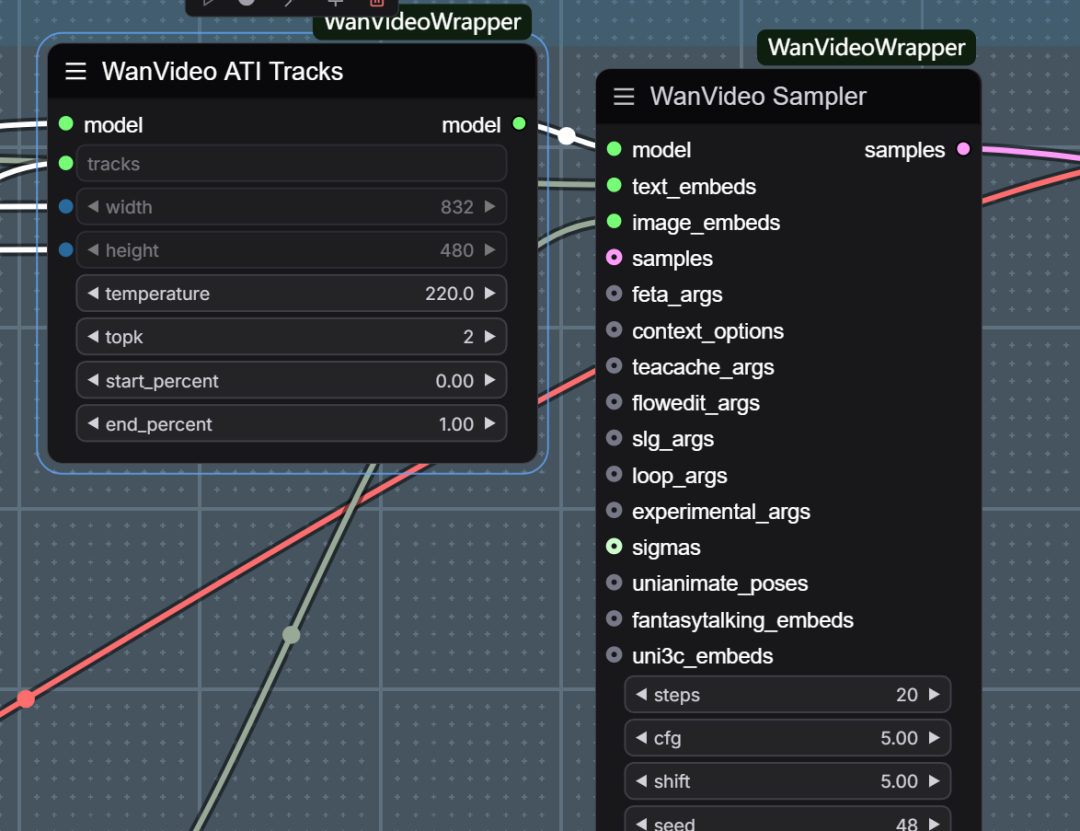Click the temperature value 220.0
1080x831 pixels.
pyautogui.click(x=449, y=294)
